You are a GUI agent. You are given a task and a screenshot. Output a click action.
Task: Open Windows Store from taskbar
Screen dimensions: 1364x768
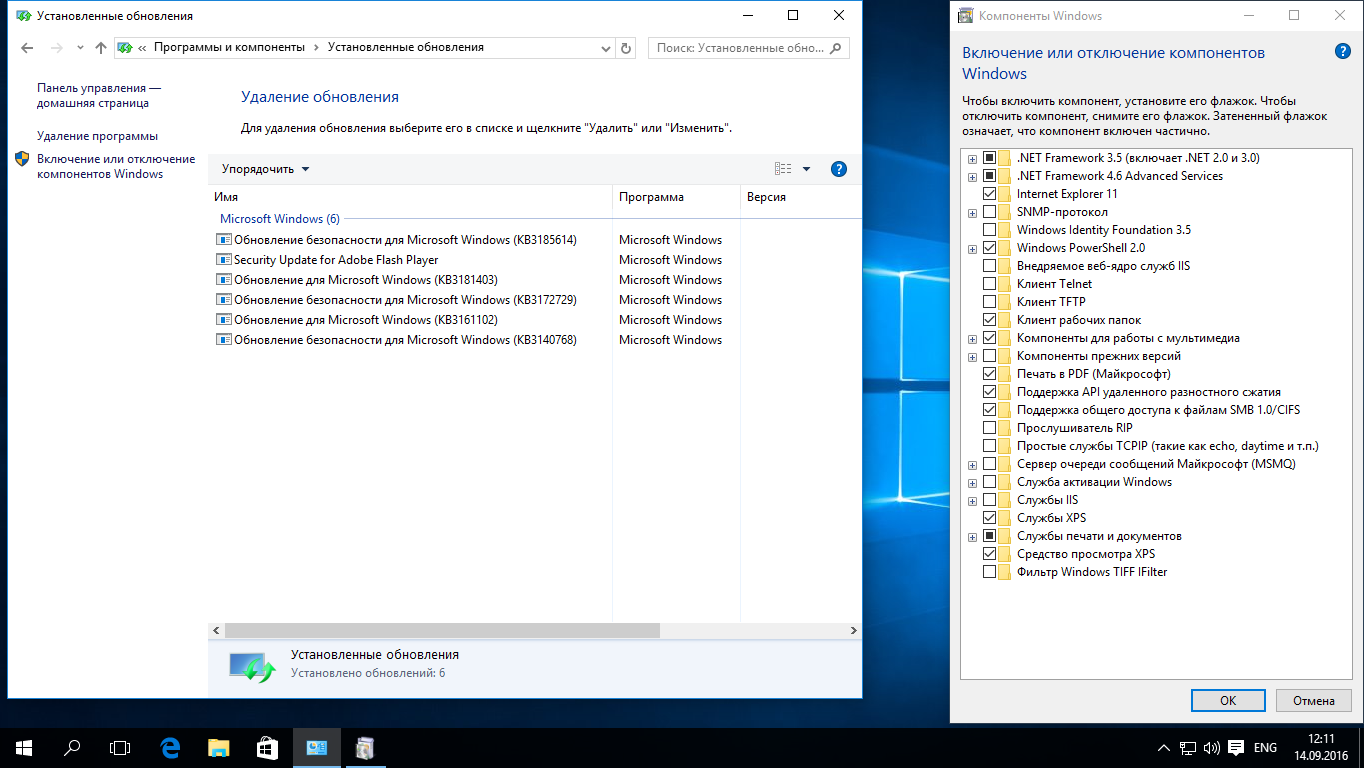(266, 747)
